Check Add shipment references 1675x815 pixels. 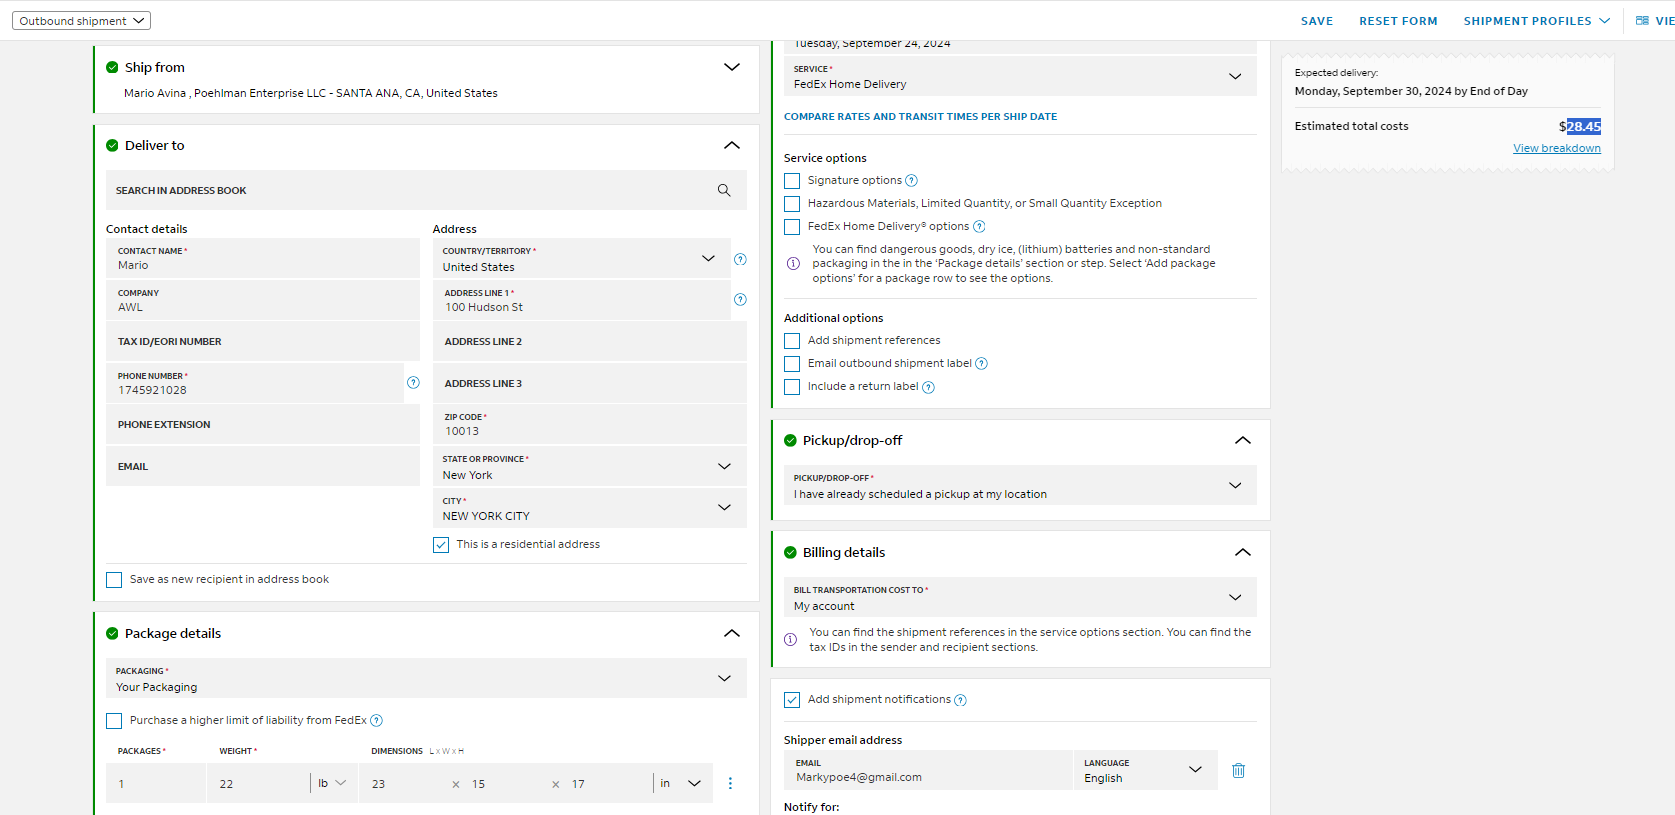[792, 341]
